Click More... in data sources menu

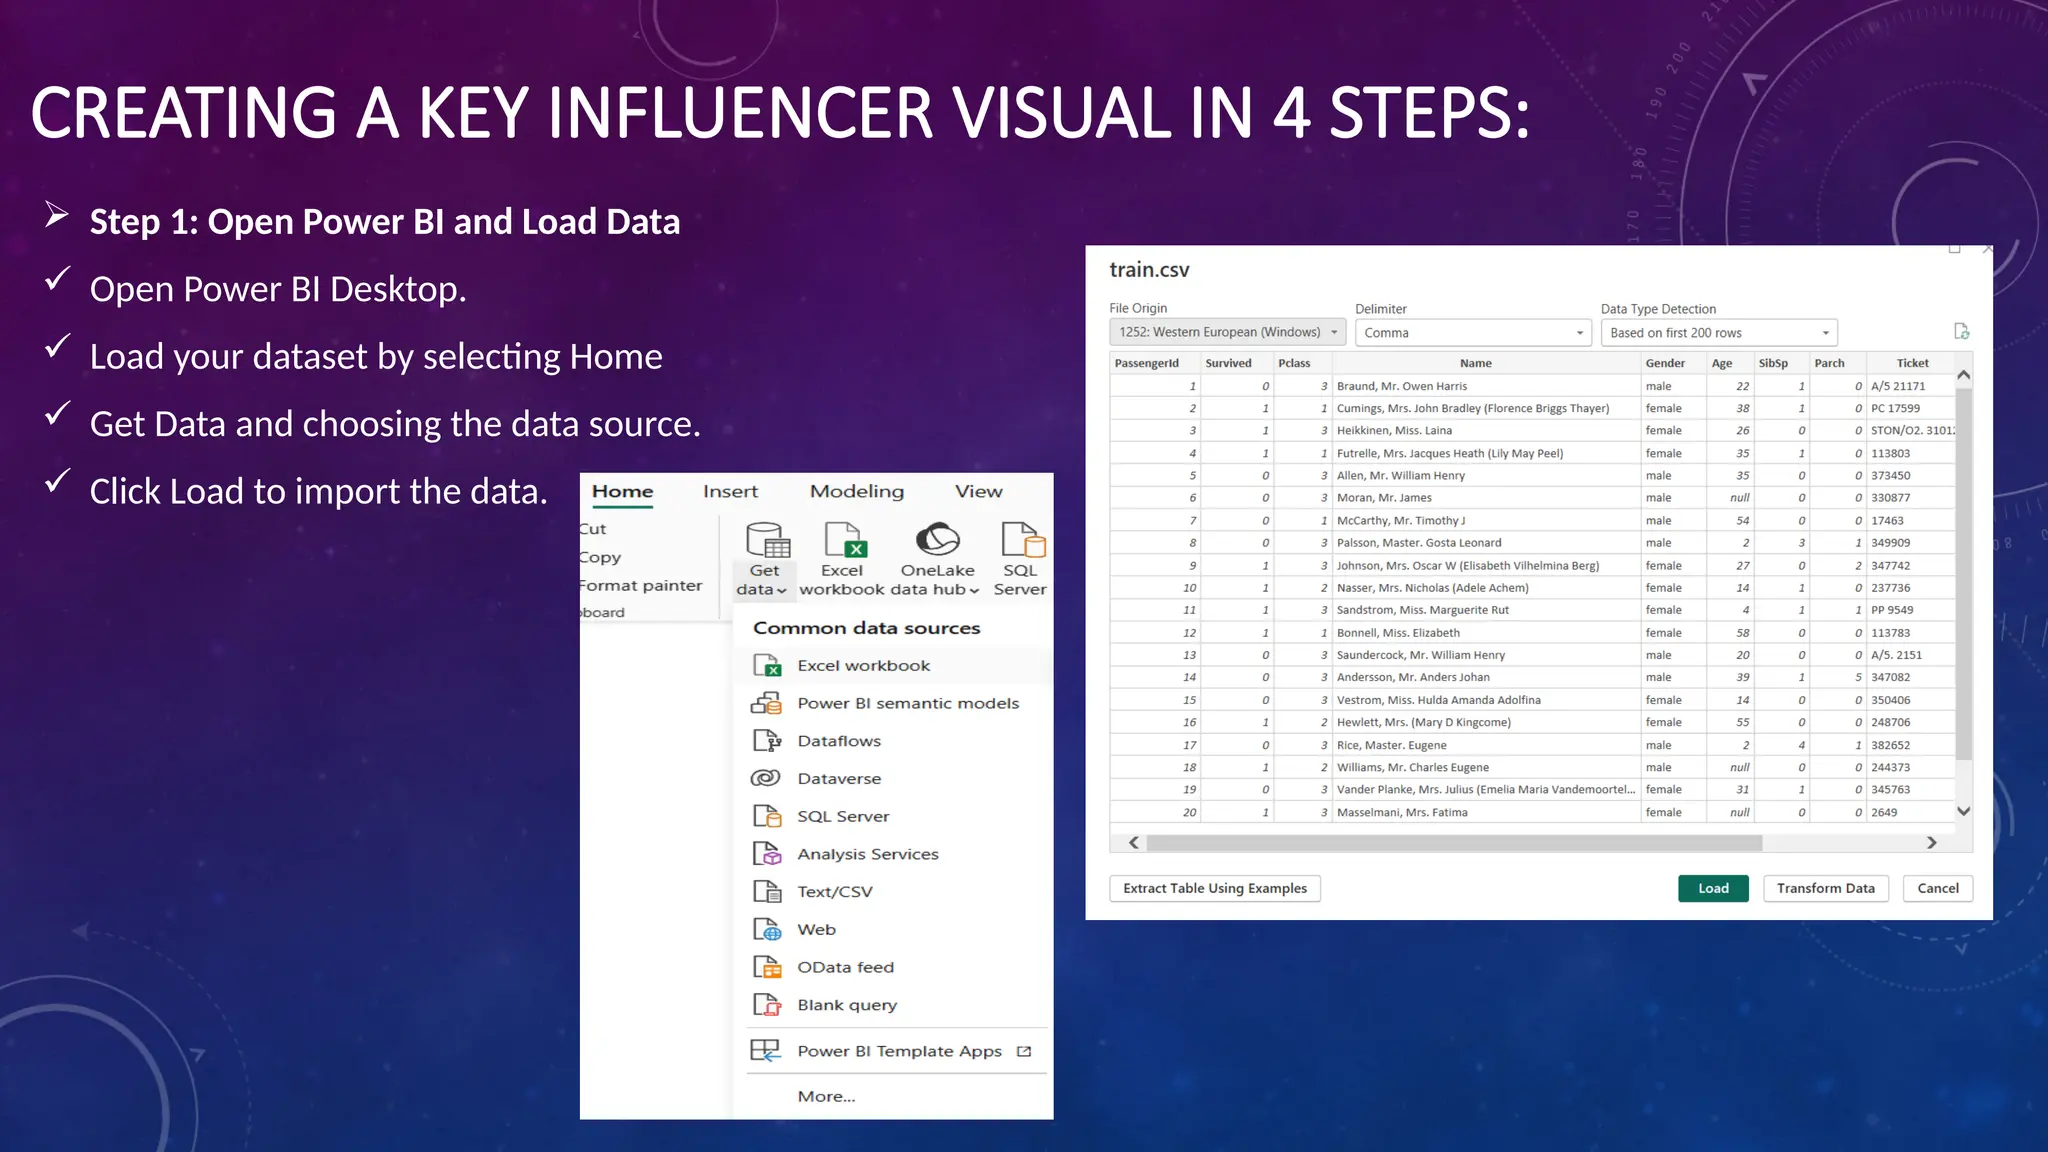[826, 1097]
